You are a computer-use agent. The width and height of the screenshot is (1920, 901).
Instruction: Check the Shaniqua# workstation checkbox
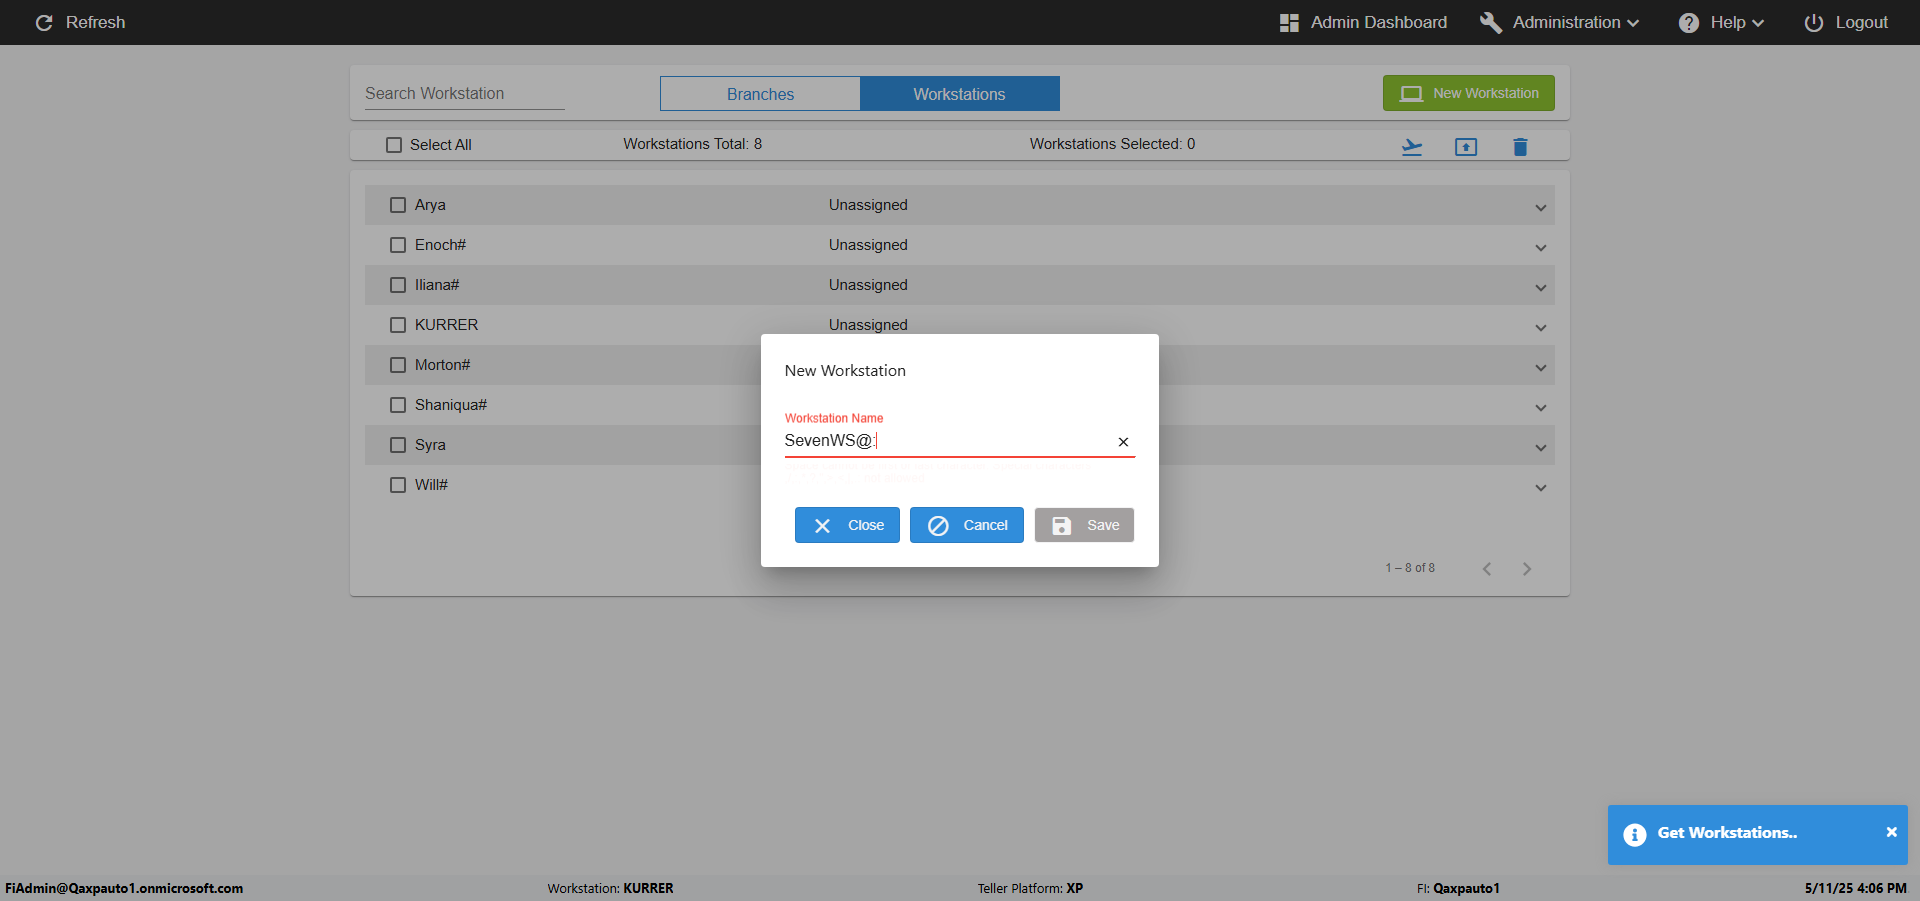click(x=398, y=405)
